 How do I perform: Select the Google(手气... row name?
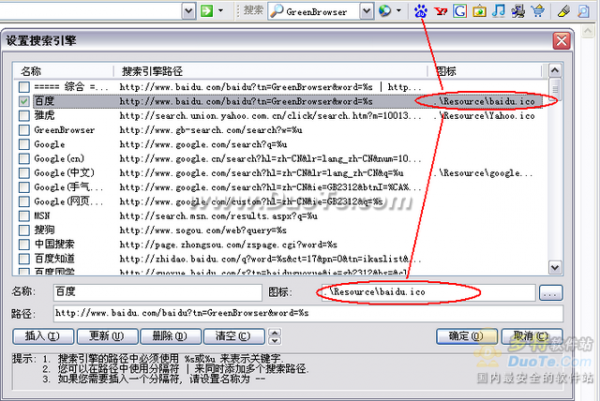pyautogui.click(x=68, y=187)
